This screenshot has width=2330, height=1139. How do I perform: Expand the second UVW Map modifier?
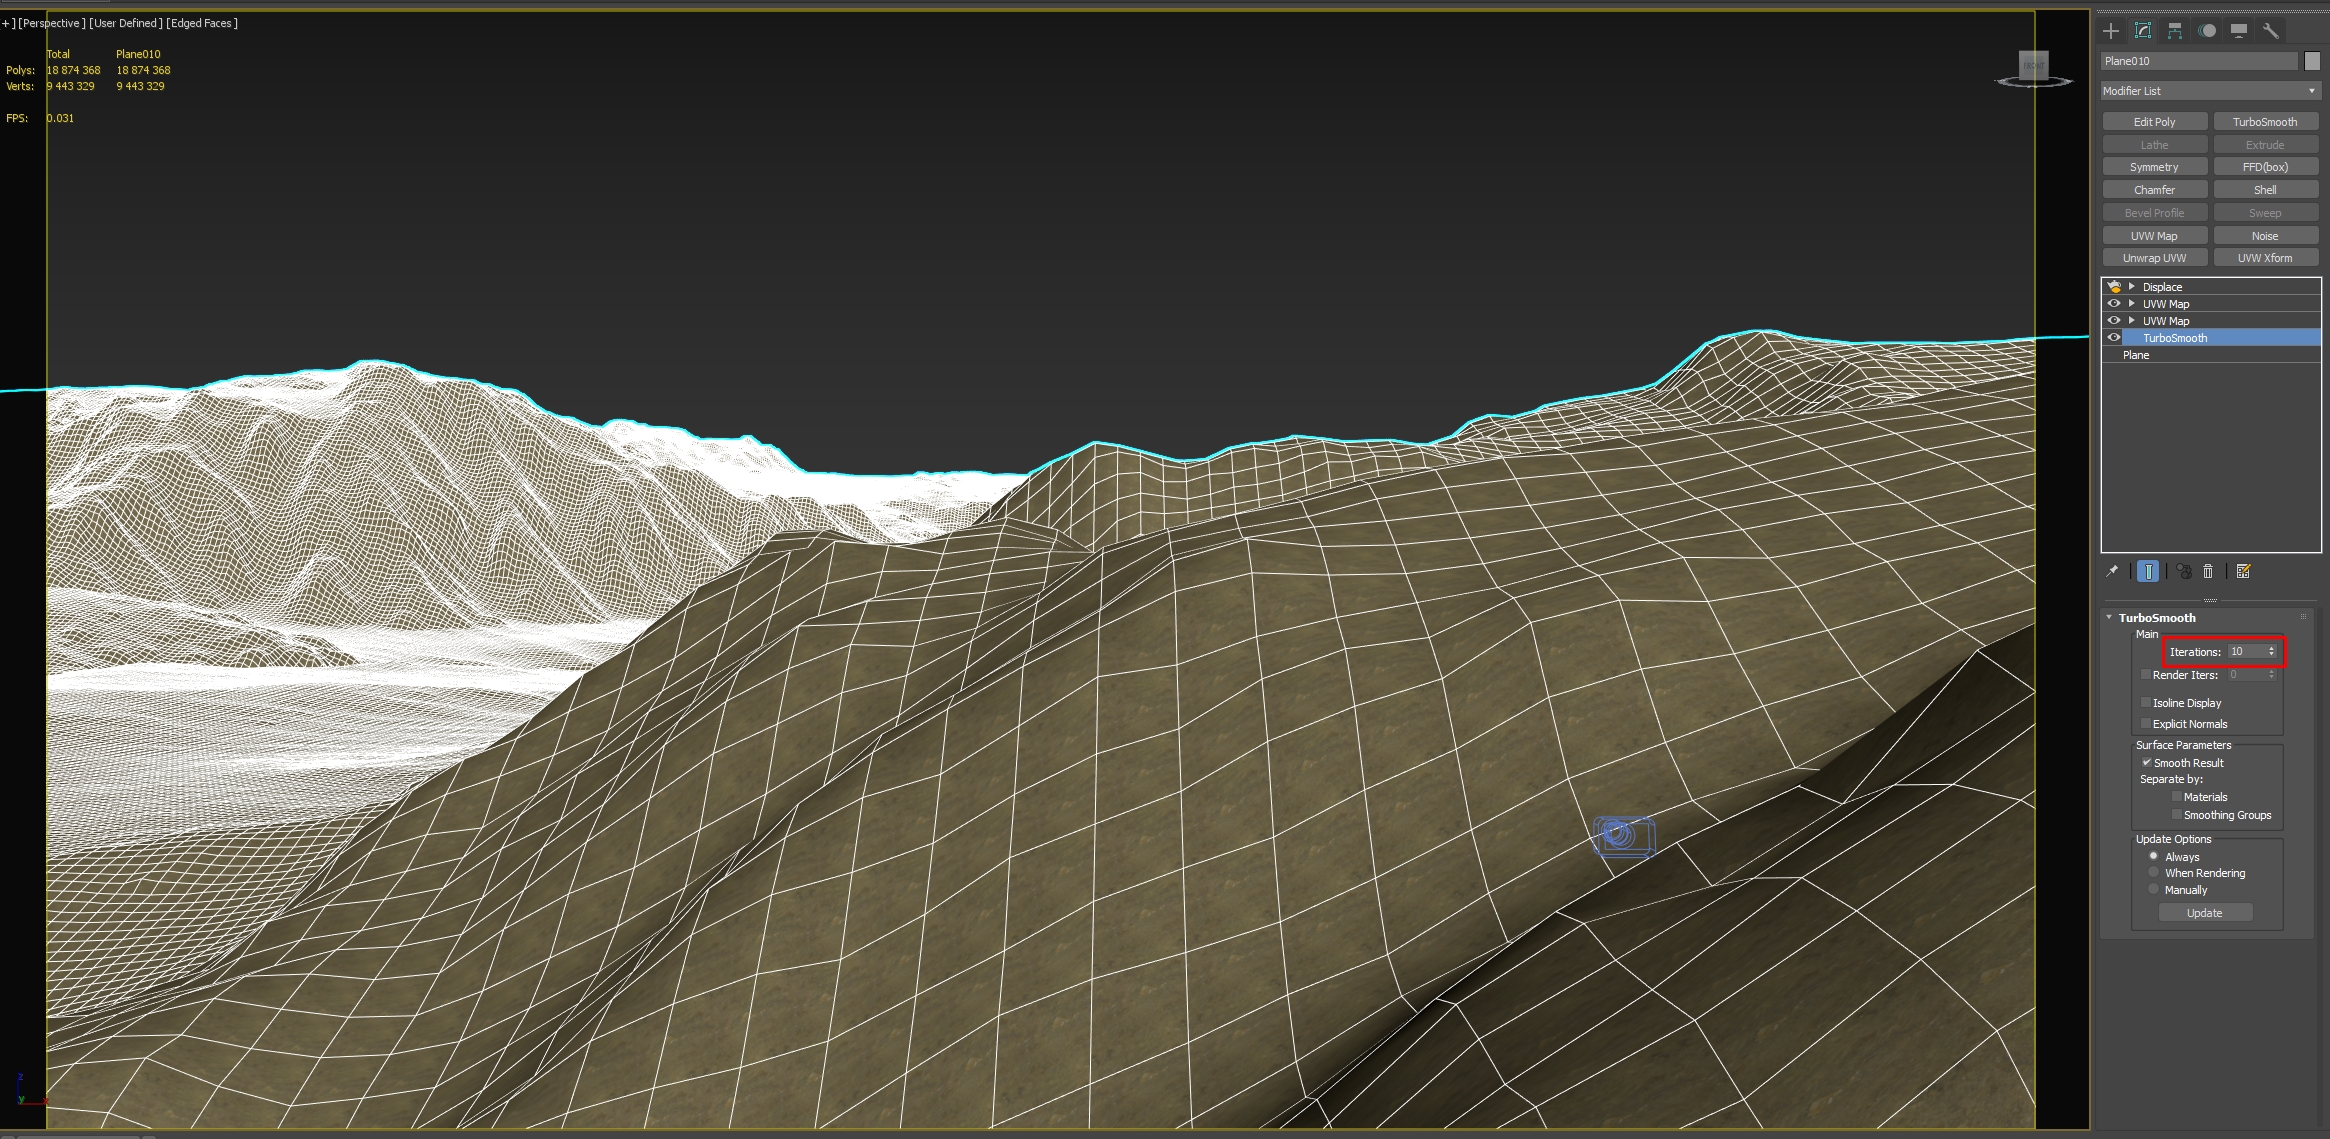(x=2132, y=320)
